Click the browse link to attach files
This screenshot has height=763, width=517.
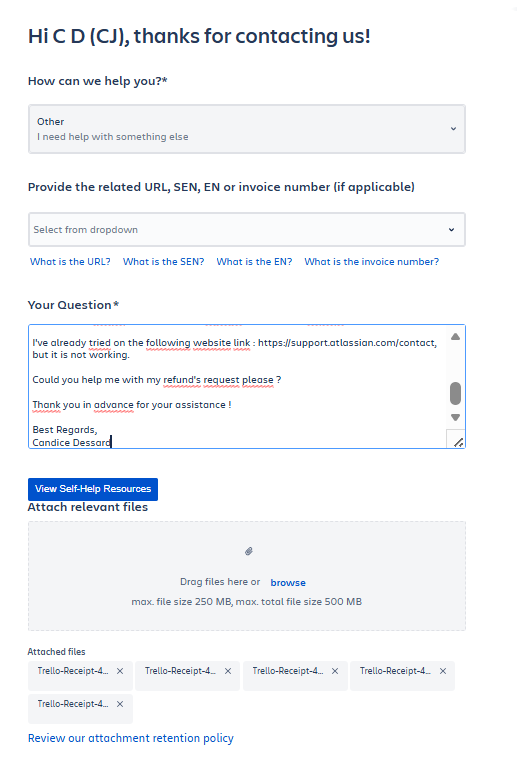[x=288, y=582]
